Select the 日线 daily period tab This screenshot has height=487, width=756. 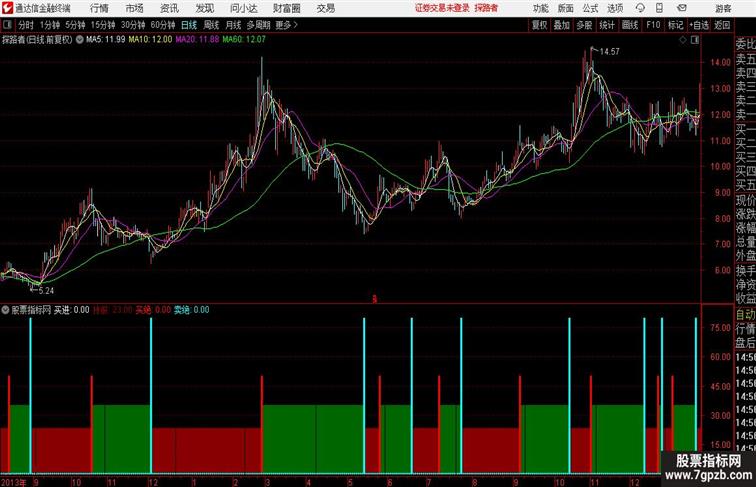tap(189, 25)
